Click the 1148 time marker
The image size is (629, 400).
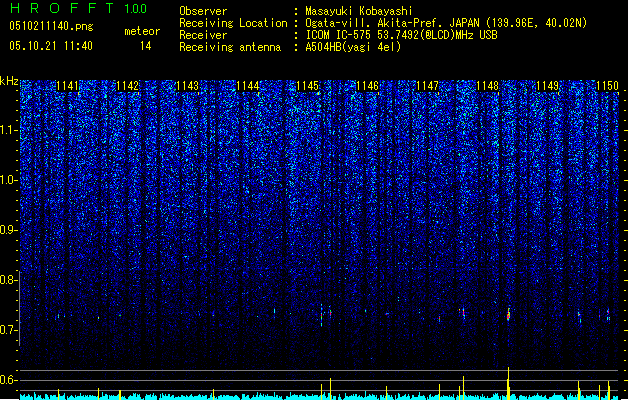488,86
